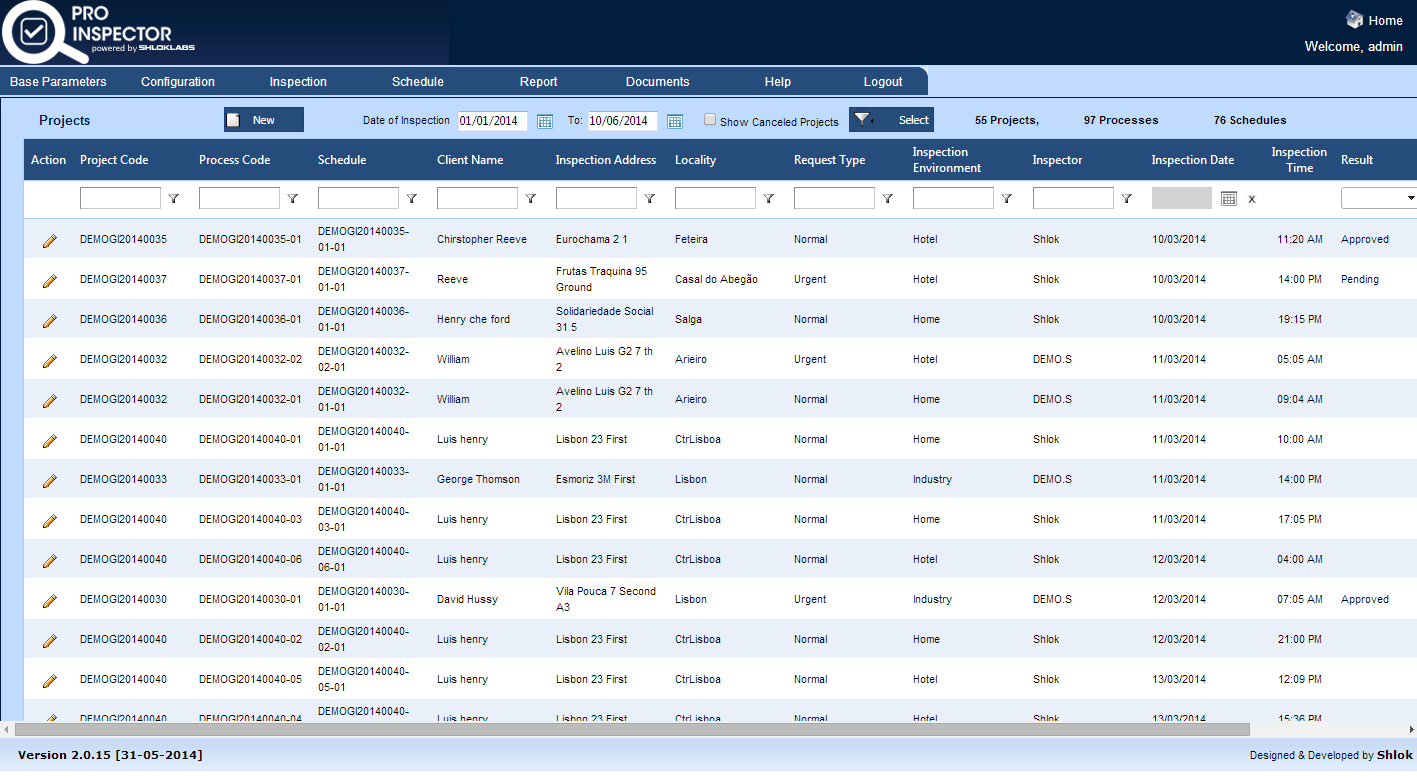Click the New project button
This screenshot has width=1417, height=778.
pyautogui.click(x=264, y=120)
